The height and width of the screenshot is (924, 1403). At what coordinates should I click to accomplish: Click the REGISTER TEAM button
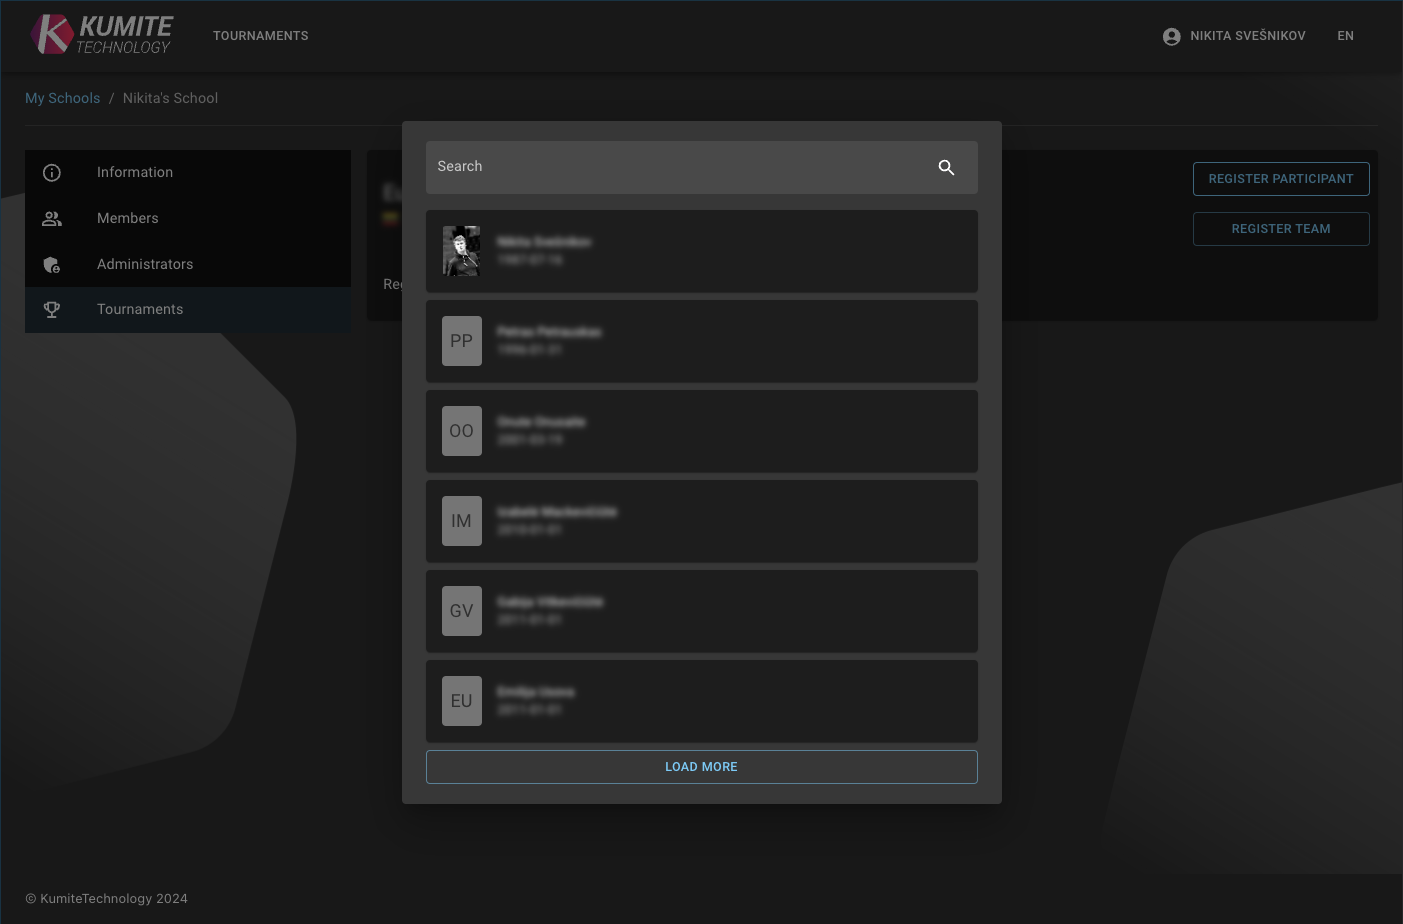(1281, 229)
